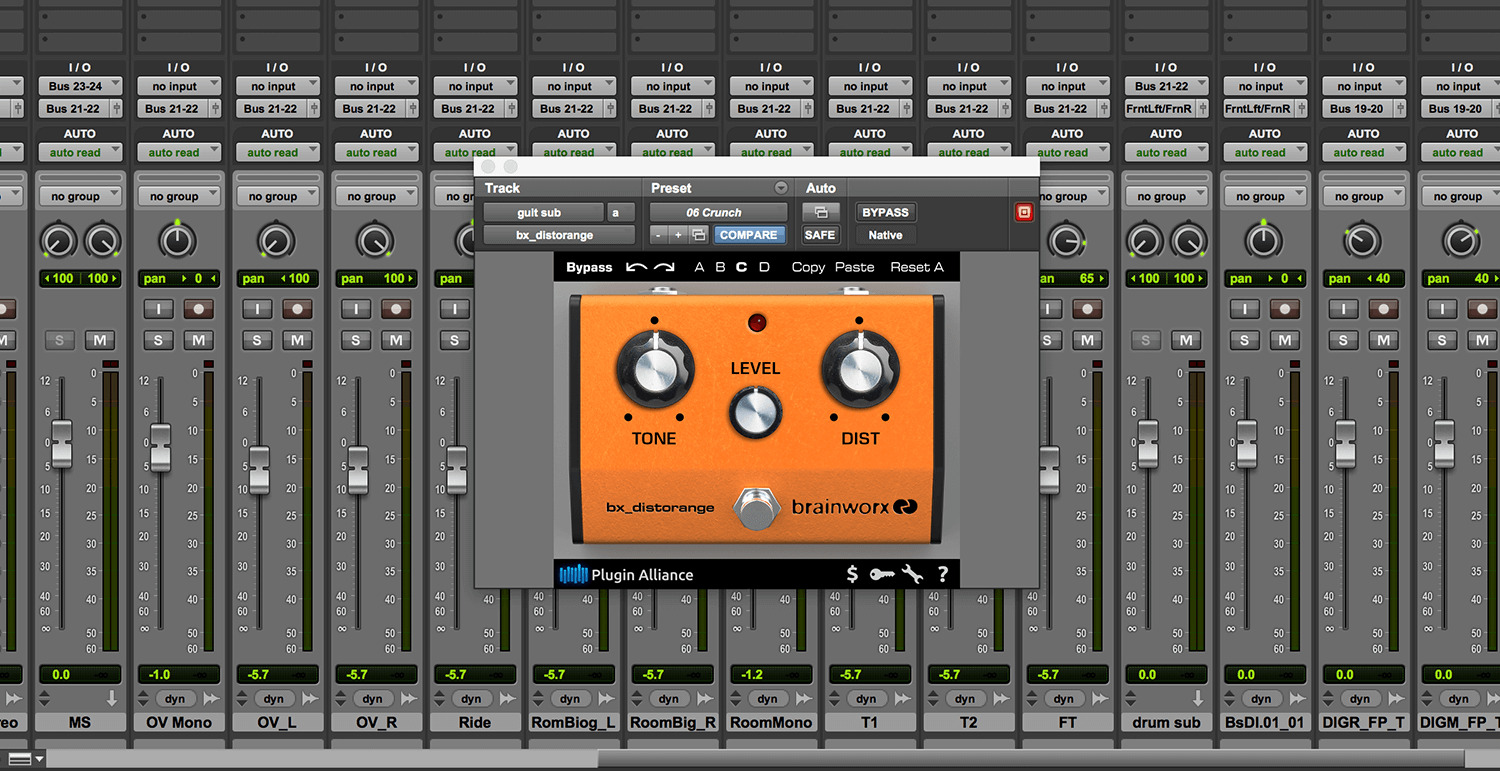The height and width of the screenshot is (771, 1500).
Task: Select settings slot D in plugin
Action: point(764,267)
